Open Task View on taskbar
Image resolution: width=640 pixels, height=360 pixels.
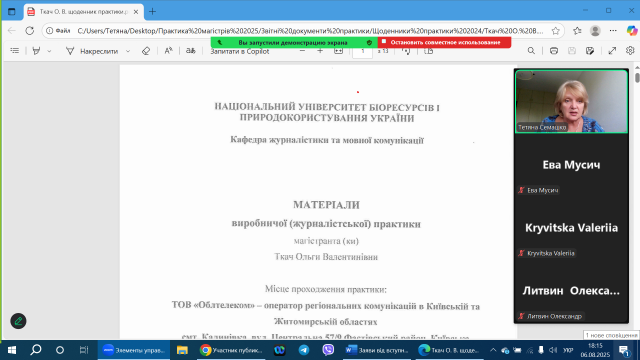click(84, 350)
